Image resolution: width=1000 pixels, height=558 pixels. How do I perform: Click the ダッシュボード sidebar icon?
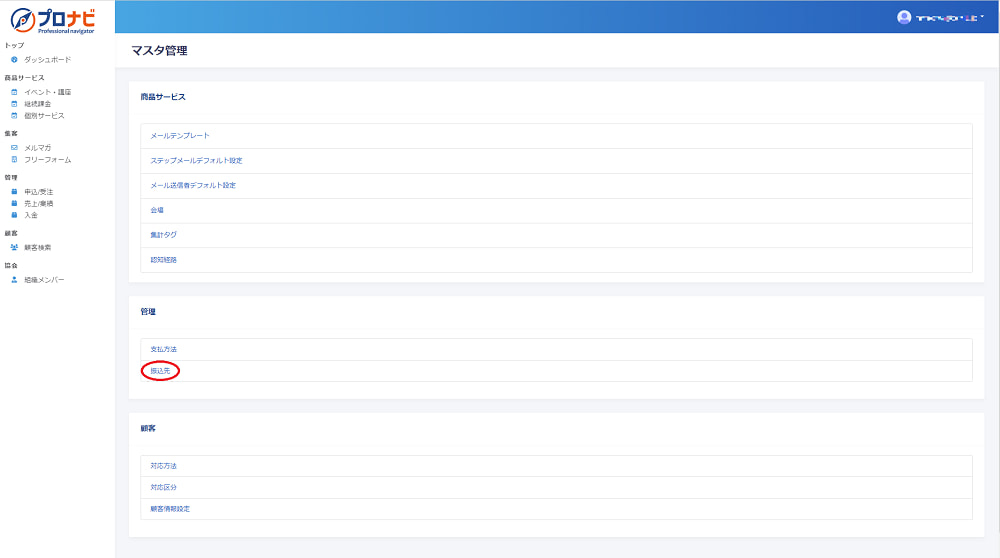point(14,59)
